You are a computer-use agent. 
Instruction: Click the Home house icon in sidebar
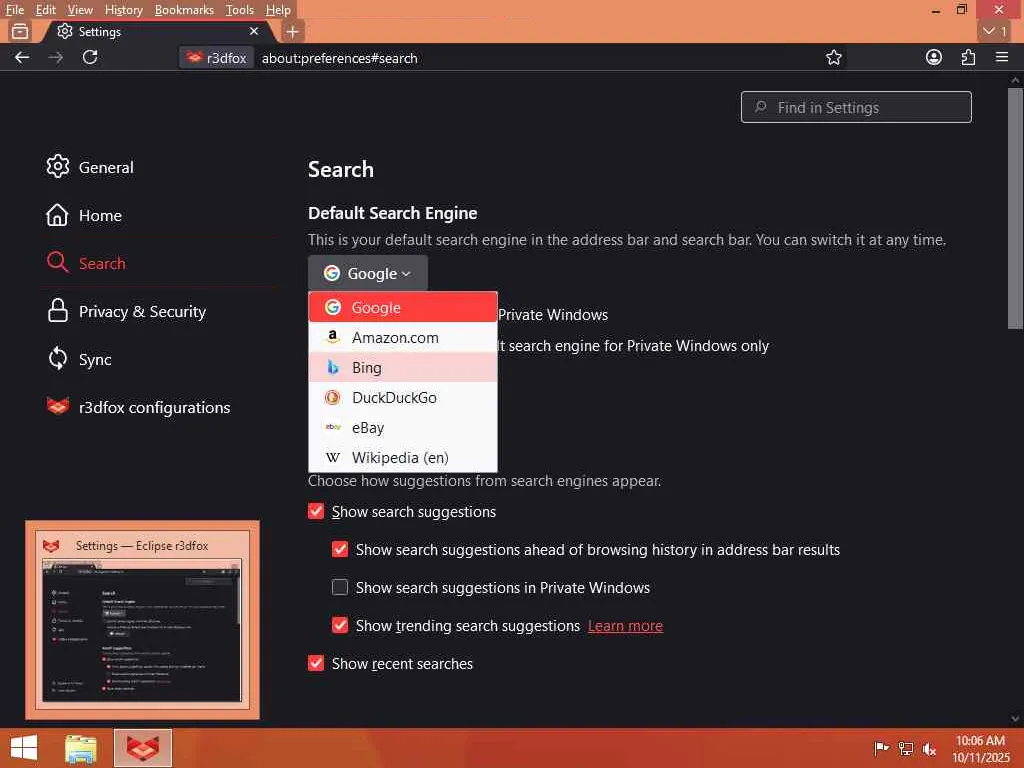pyautogui.click(x=57, y=215)
